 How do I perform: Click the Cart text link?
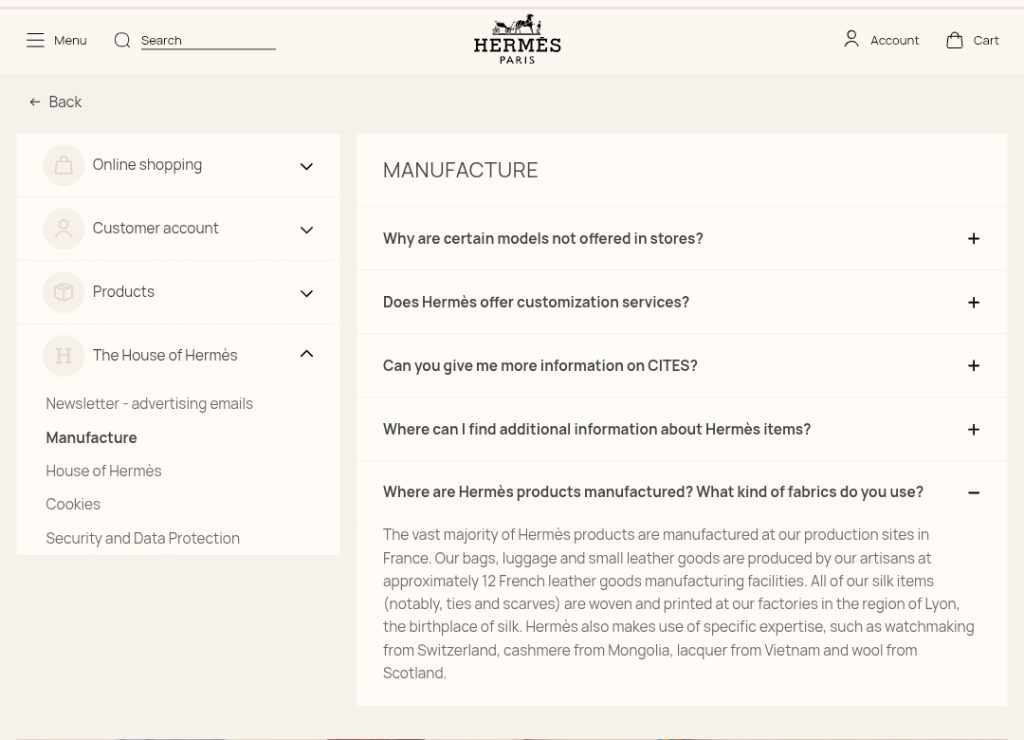click(986, 40)
